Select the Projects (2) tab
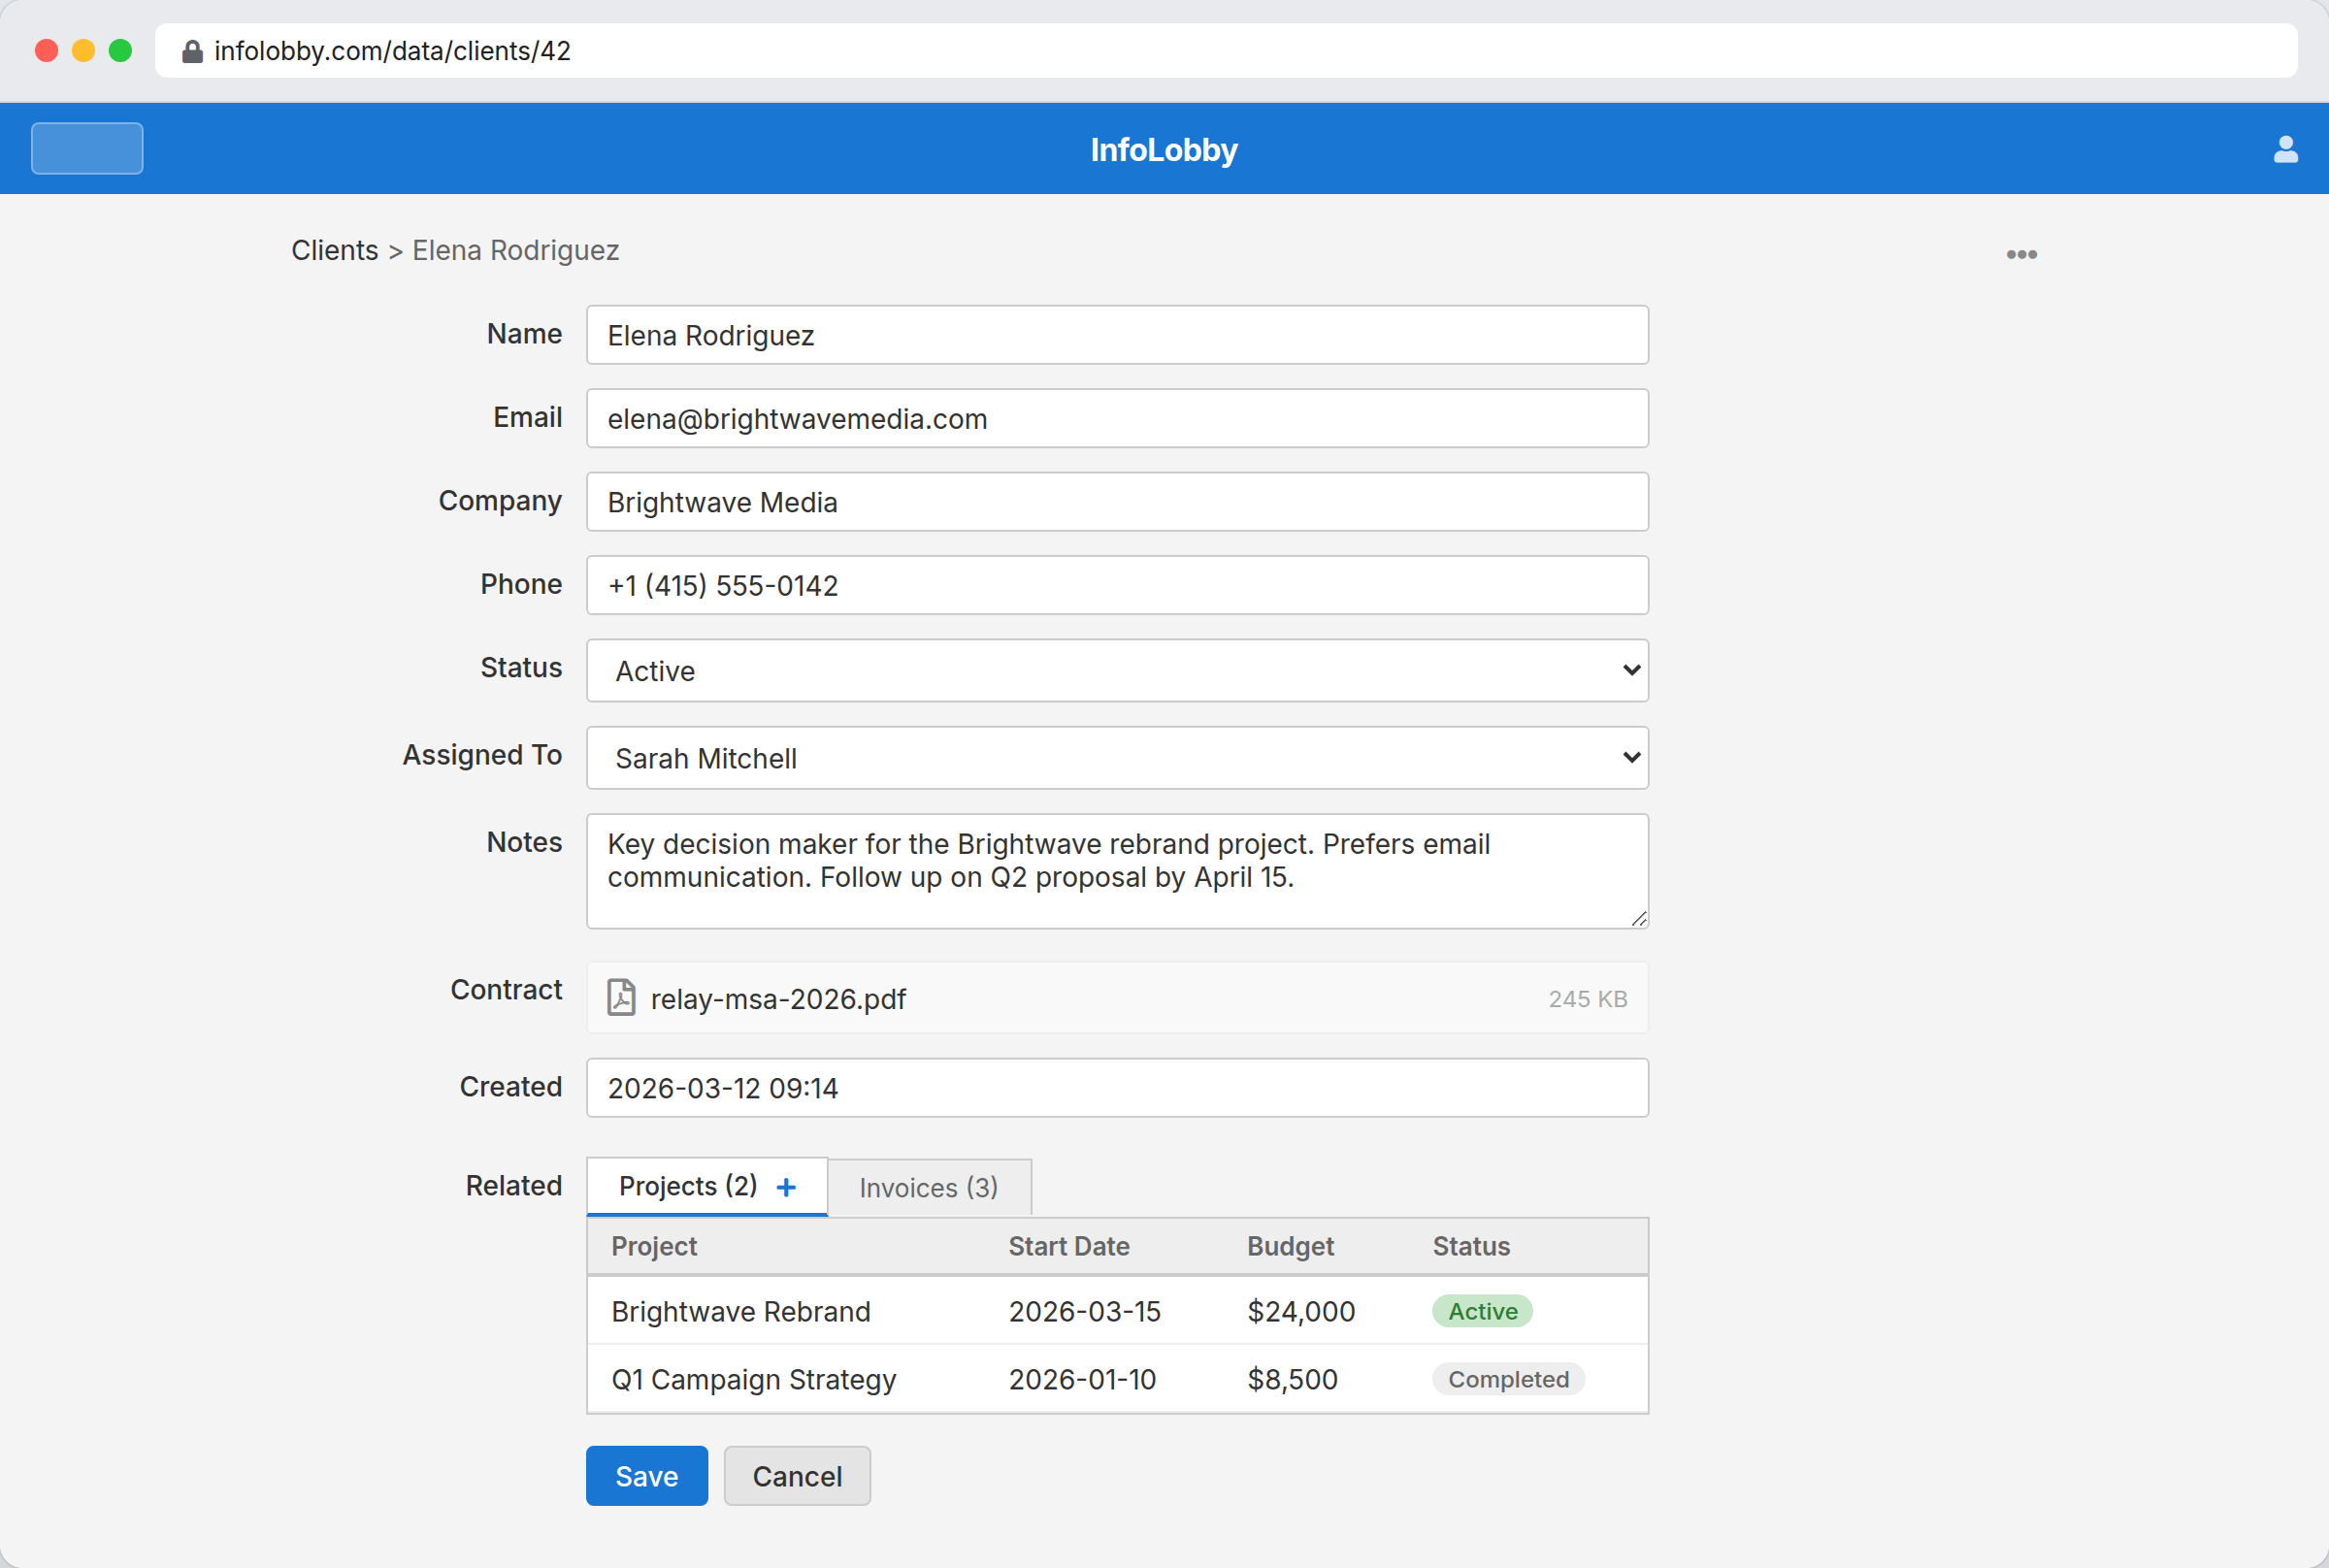Image resolution: width=2329 pixels, height=1568 pixels. [x=688, y=1186]
